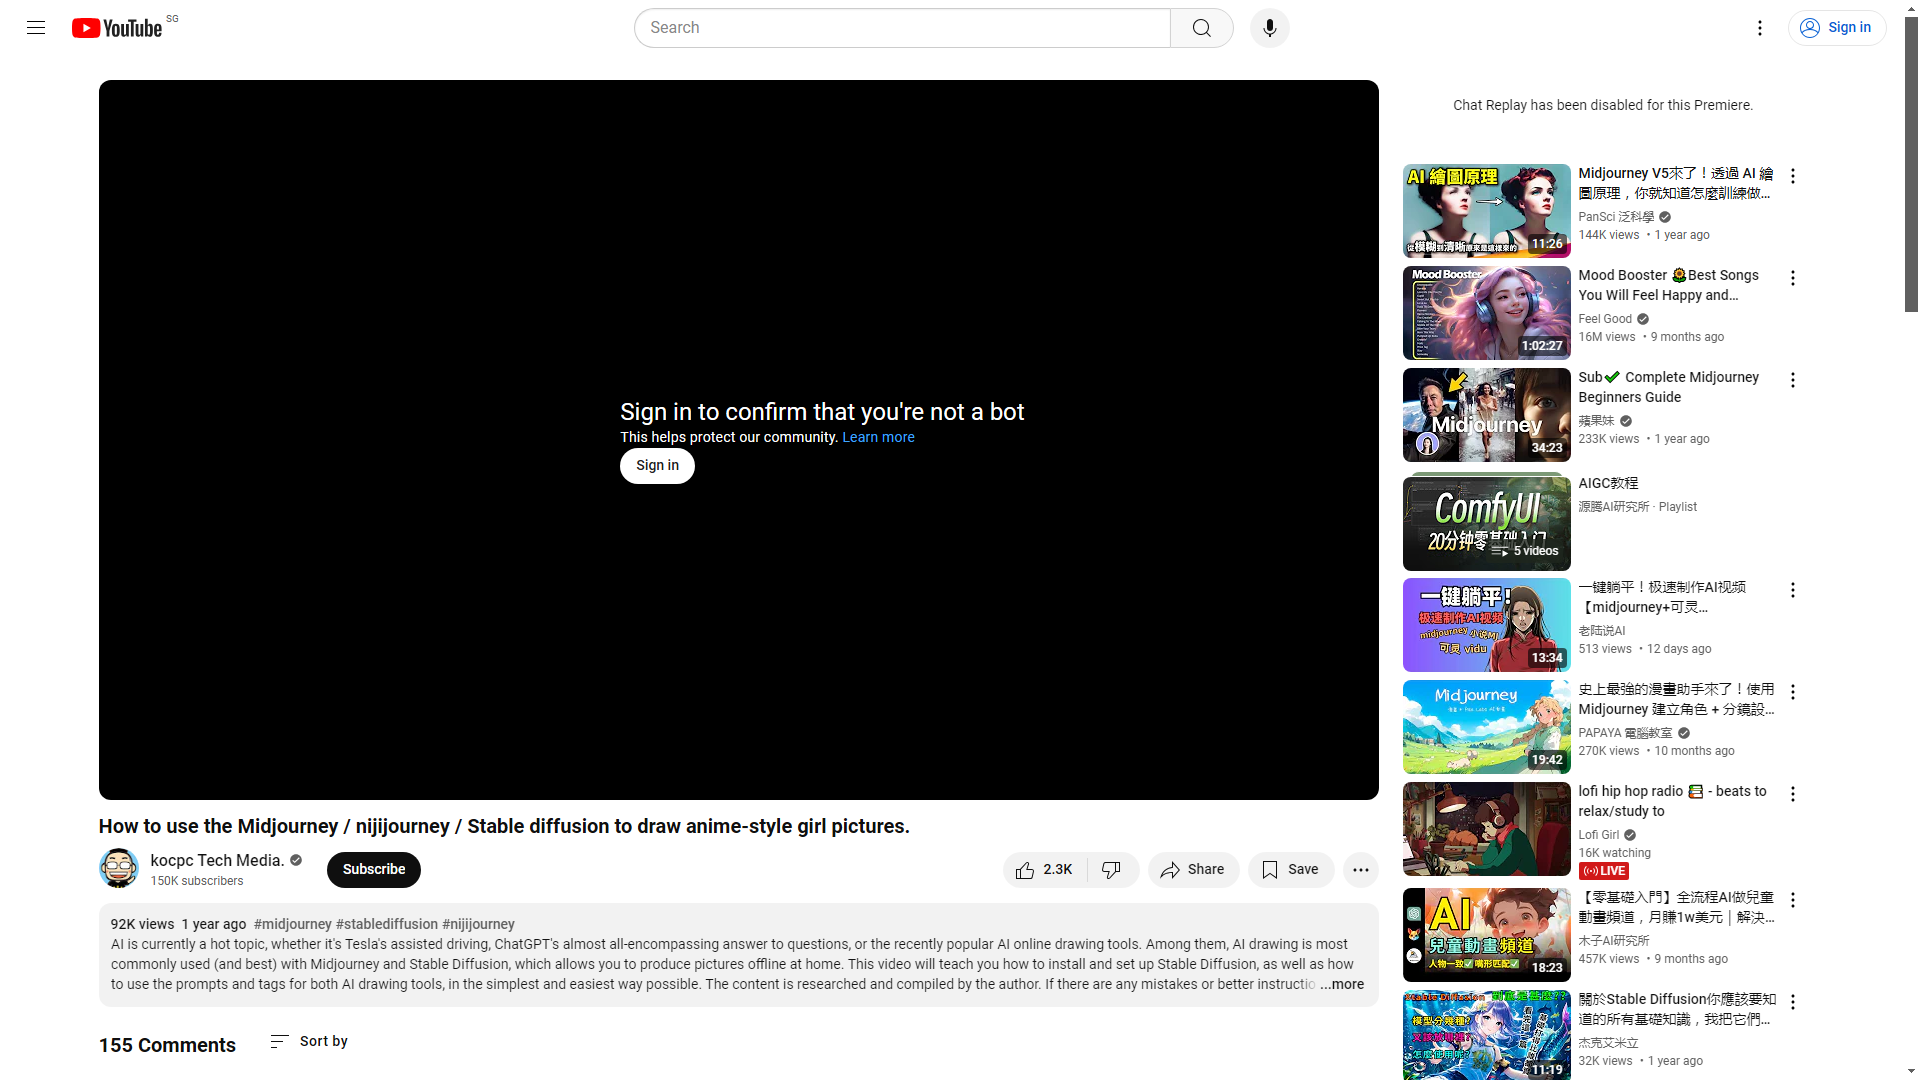Click Sign in button on video player
Viewport: 1920px width, 1080px height.
657,466
